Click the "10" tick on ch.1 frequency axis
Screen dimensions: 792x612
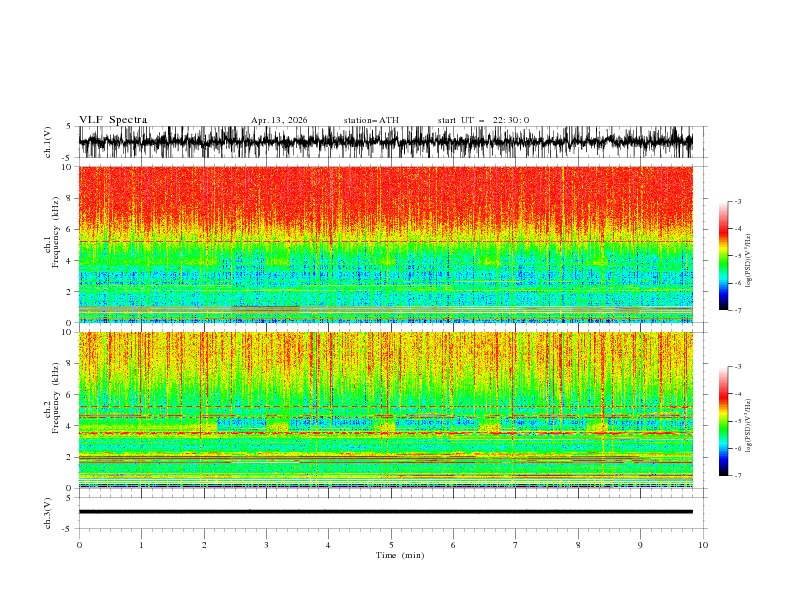pos(67,167)
